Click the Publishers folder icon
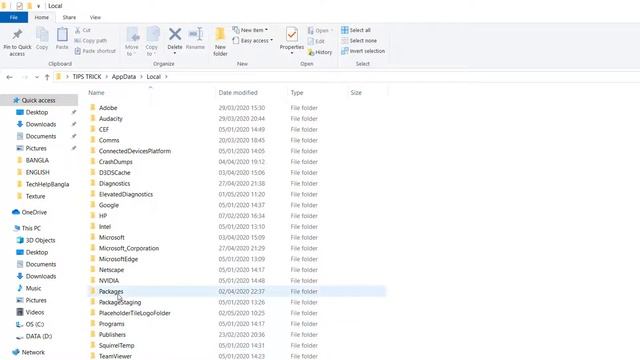Image resolution: width=640 pixels, height=360 pixels. click(x=93, y=334)
